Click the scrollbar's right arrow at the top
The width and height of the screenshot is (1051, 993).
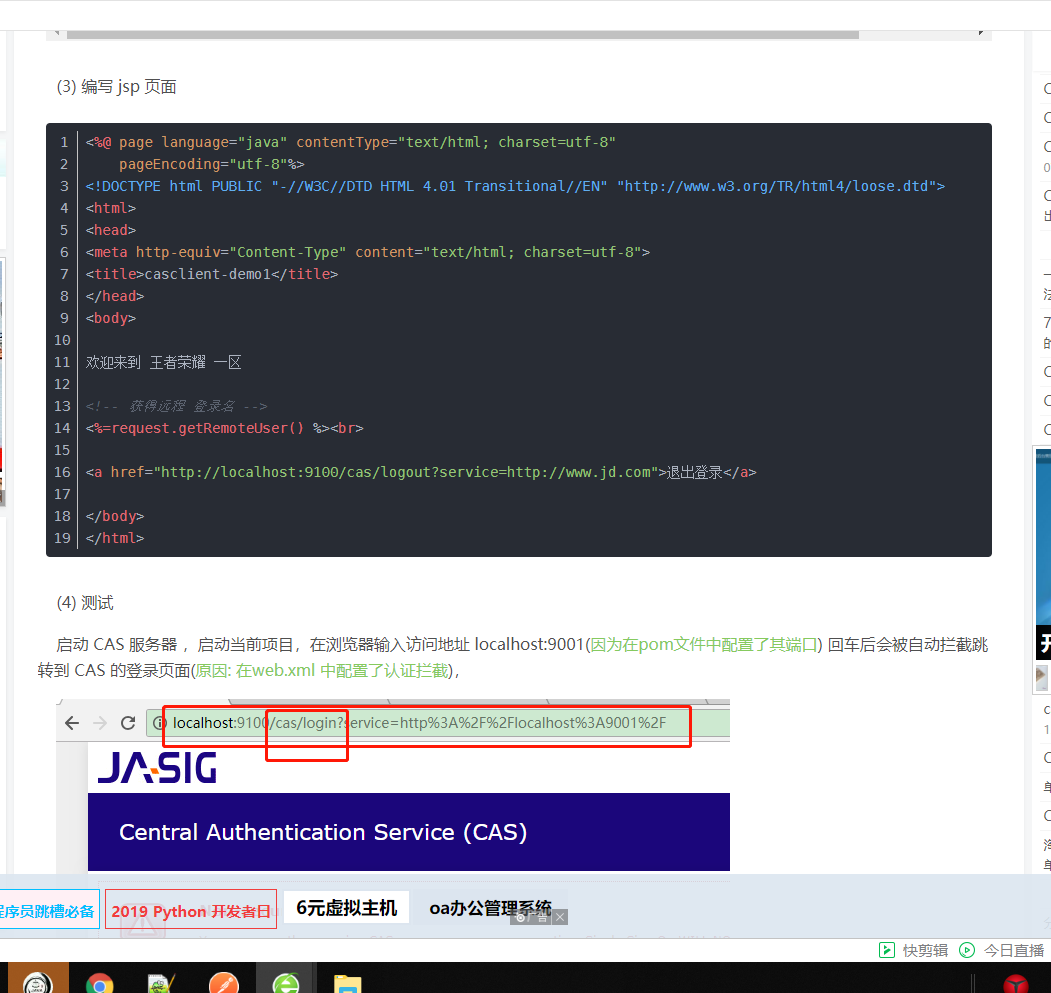[981, 33]
